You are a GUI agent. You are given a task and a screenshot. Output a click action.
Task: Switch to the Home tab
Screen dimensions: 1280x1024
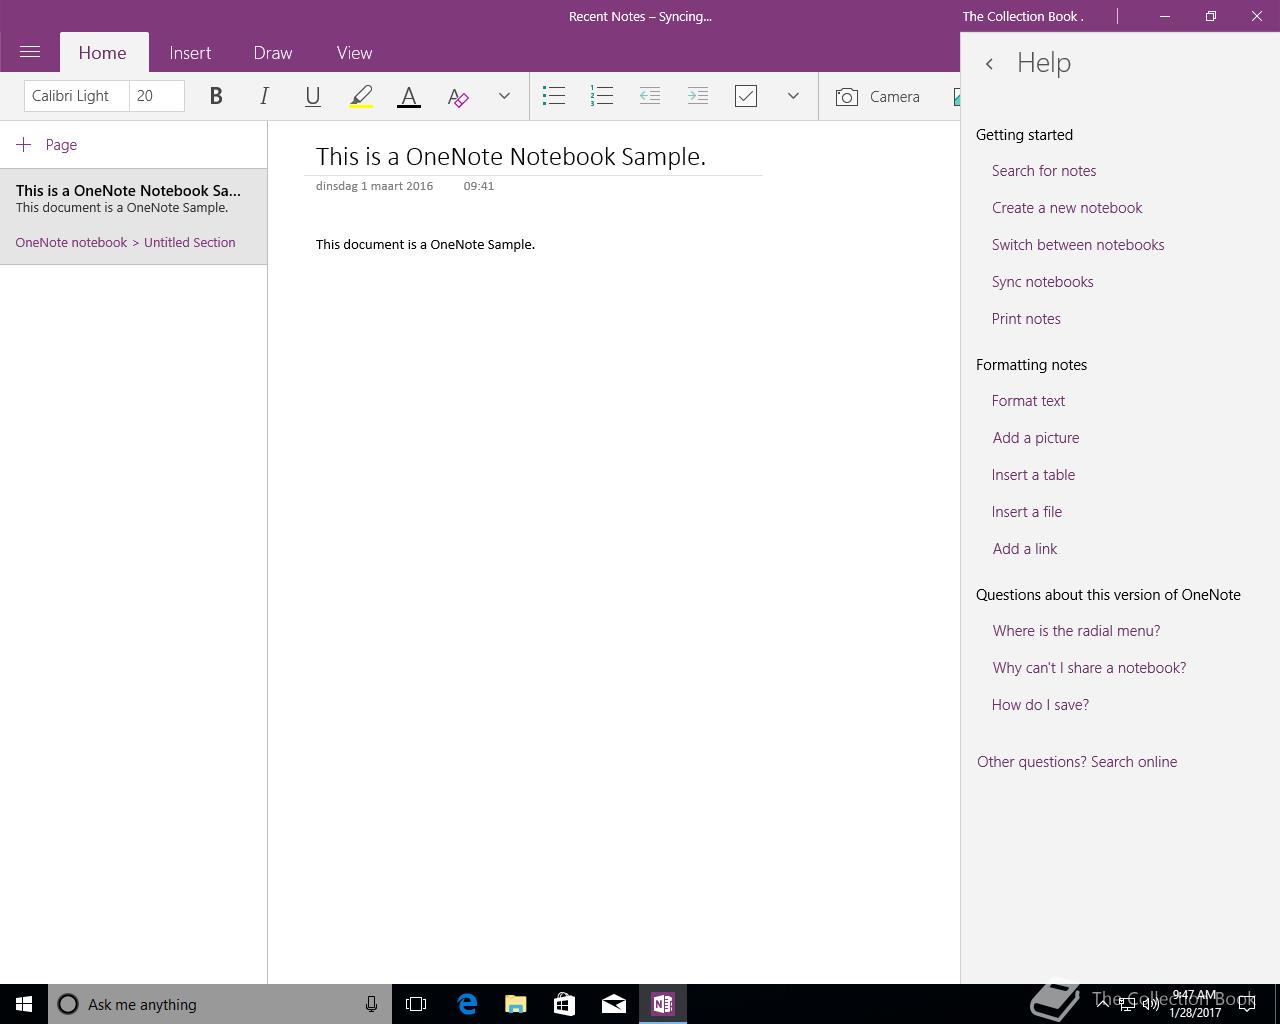tap(103, 53)
